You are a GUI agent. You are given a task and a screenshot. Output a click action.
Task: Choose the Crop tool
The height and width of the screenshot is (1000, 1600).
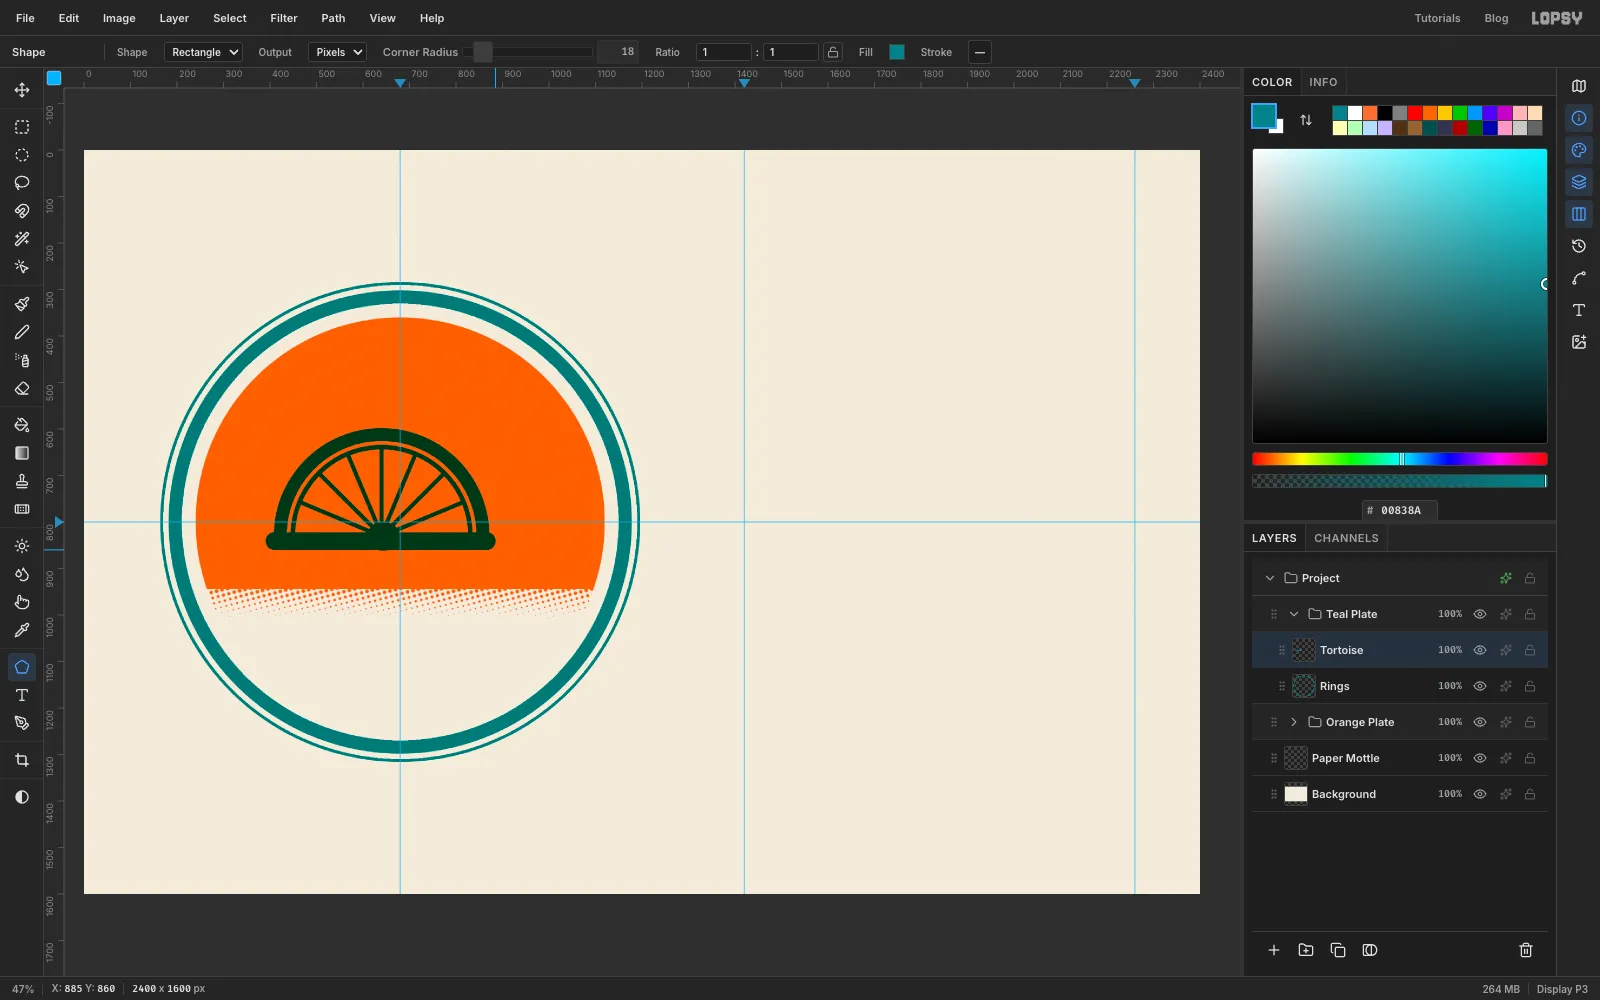click(21, 760)
